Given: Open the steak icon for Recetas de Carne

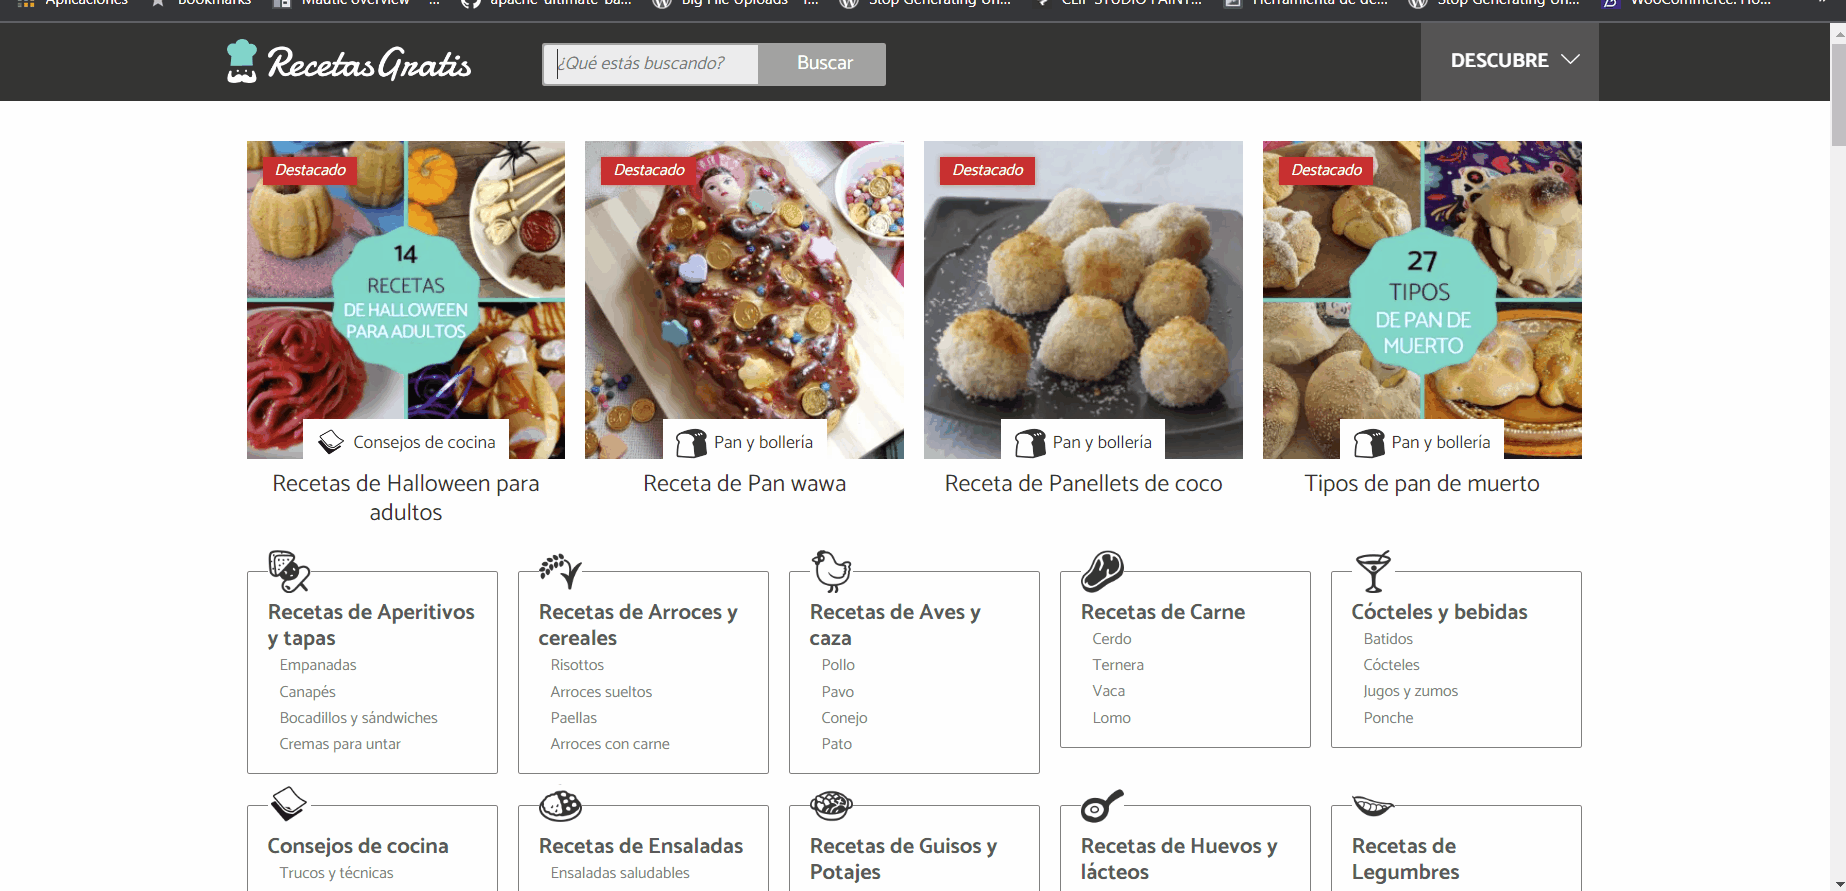Looking at the screenshot, I should click(1102, 571).
